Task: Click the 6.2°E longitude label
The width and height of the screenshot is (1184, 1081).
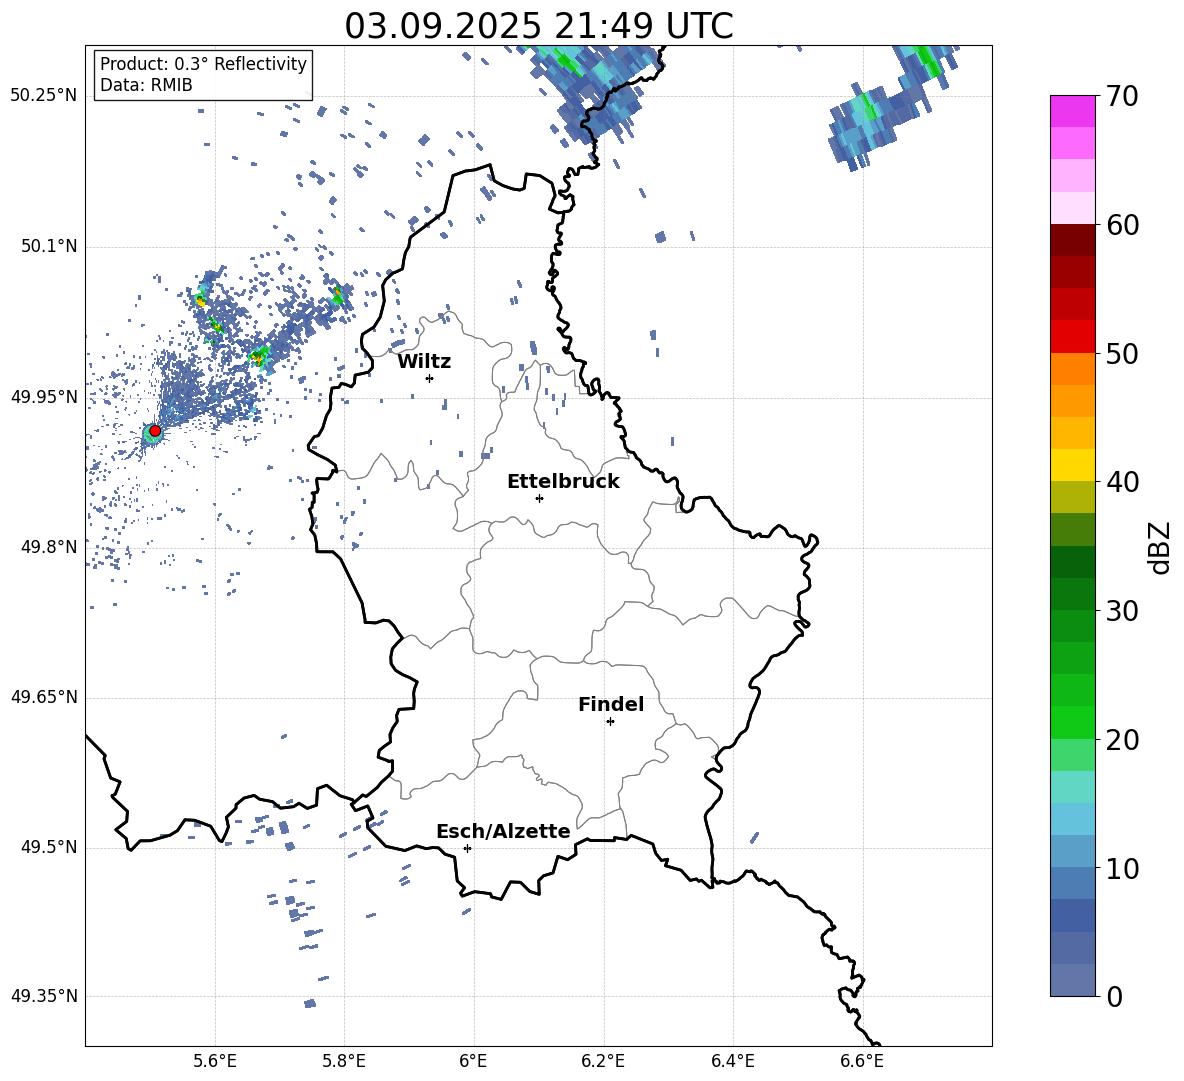Action: pyautogui.click(x=603, y=1062)
